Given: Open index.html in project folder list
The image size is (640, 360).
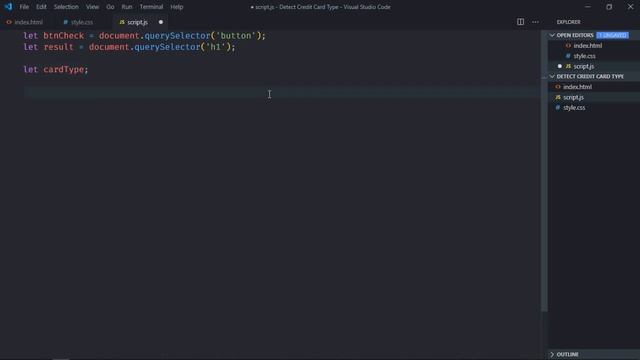Looking at the screenshot, I should [577, 87].
